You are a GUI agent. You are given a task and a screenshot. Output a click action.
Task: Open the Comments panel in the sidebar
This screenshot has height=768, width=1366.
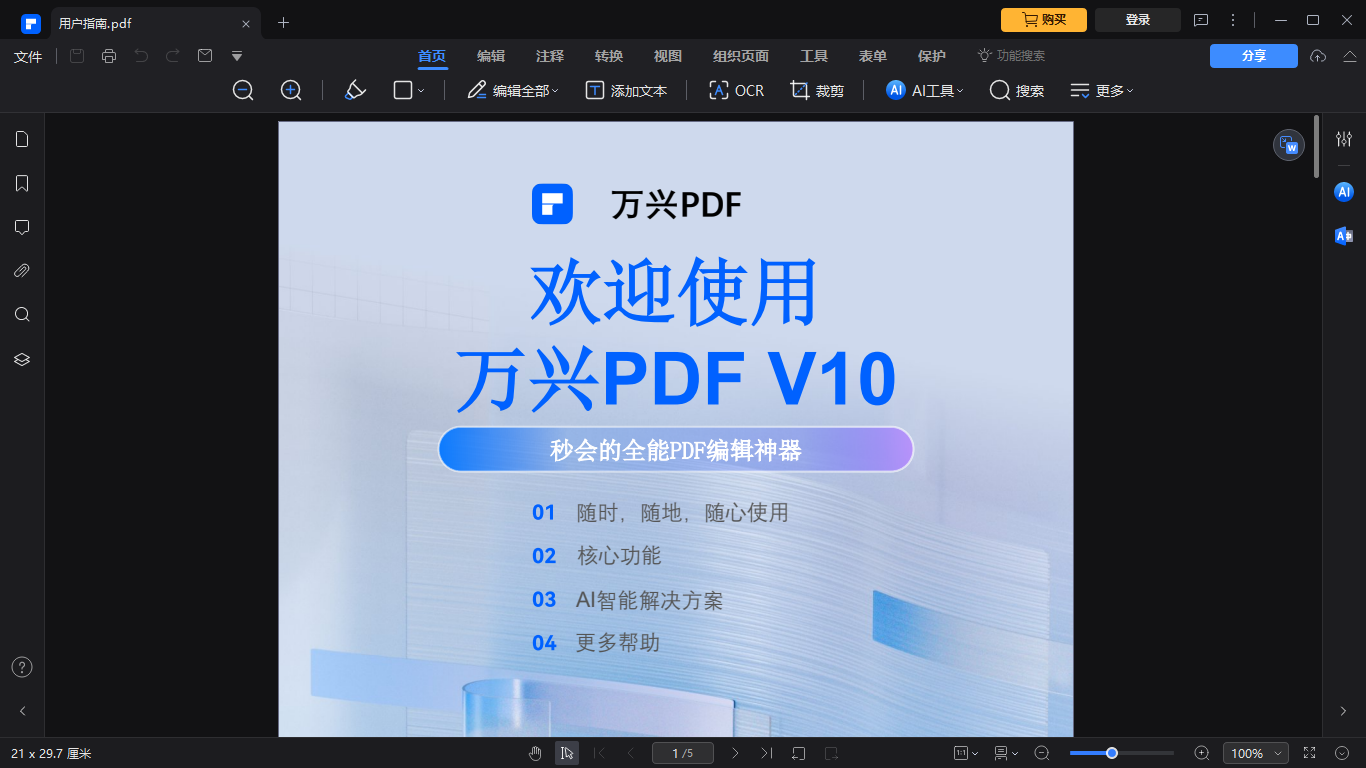tap(21, 226)
